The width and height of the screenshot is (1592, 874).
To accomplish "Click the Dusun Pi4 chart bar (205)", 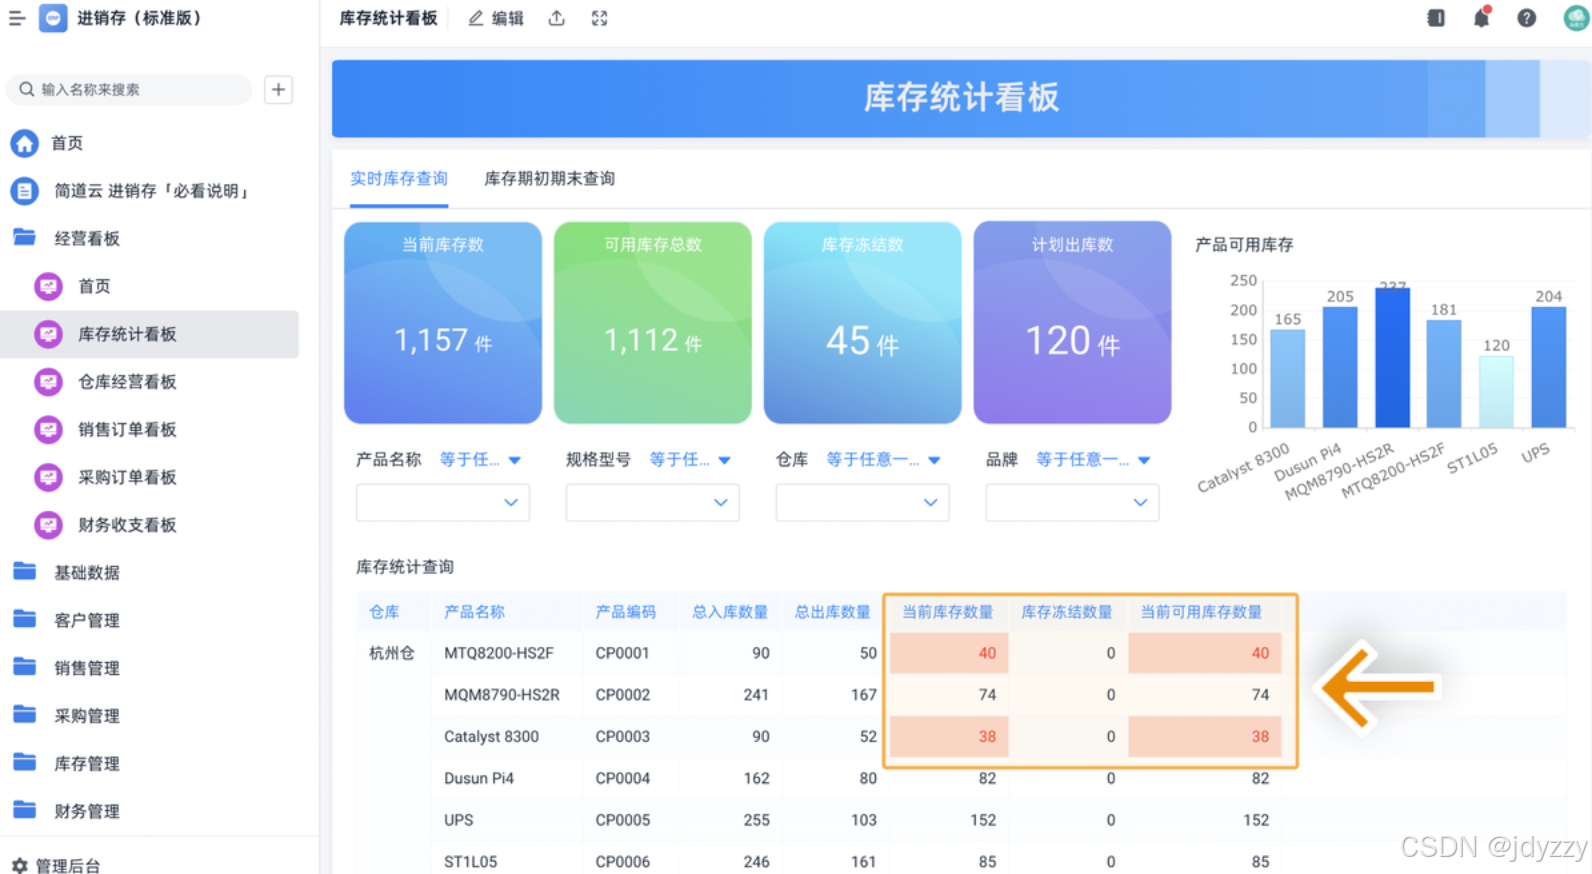I will 1340,367.
